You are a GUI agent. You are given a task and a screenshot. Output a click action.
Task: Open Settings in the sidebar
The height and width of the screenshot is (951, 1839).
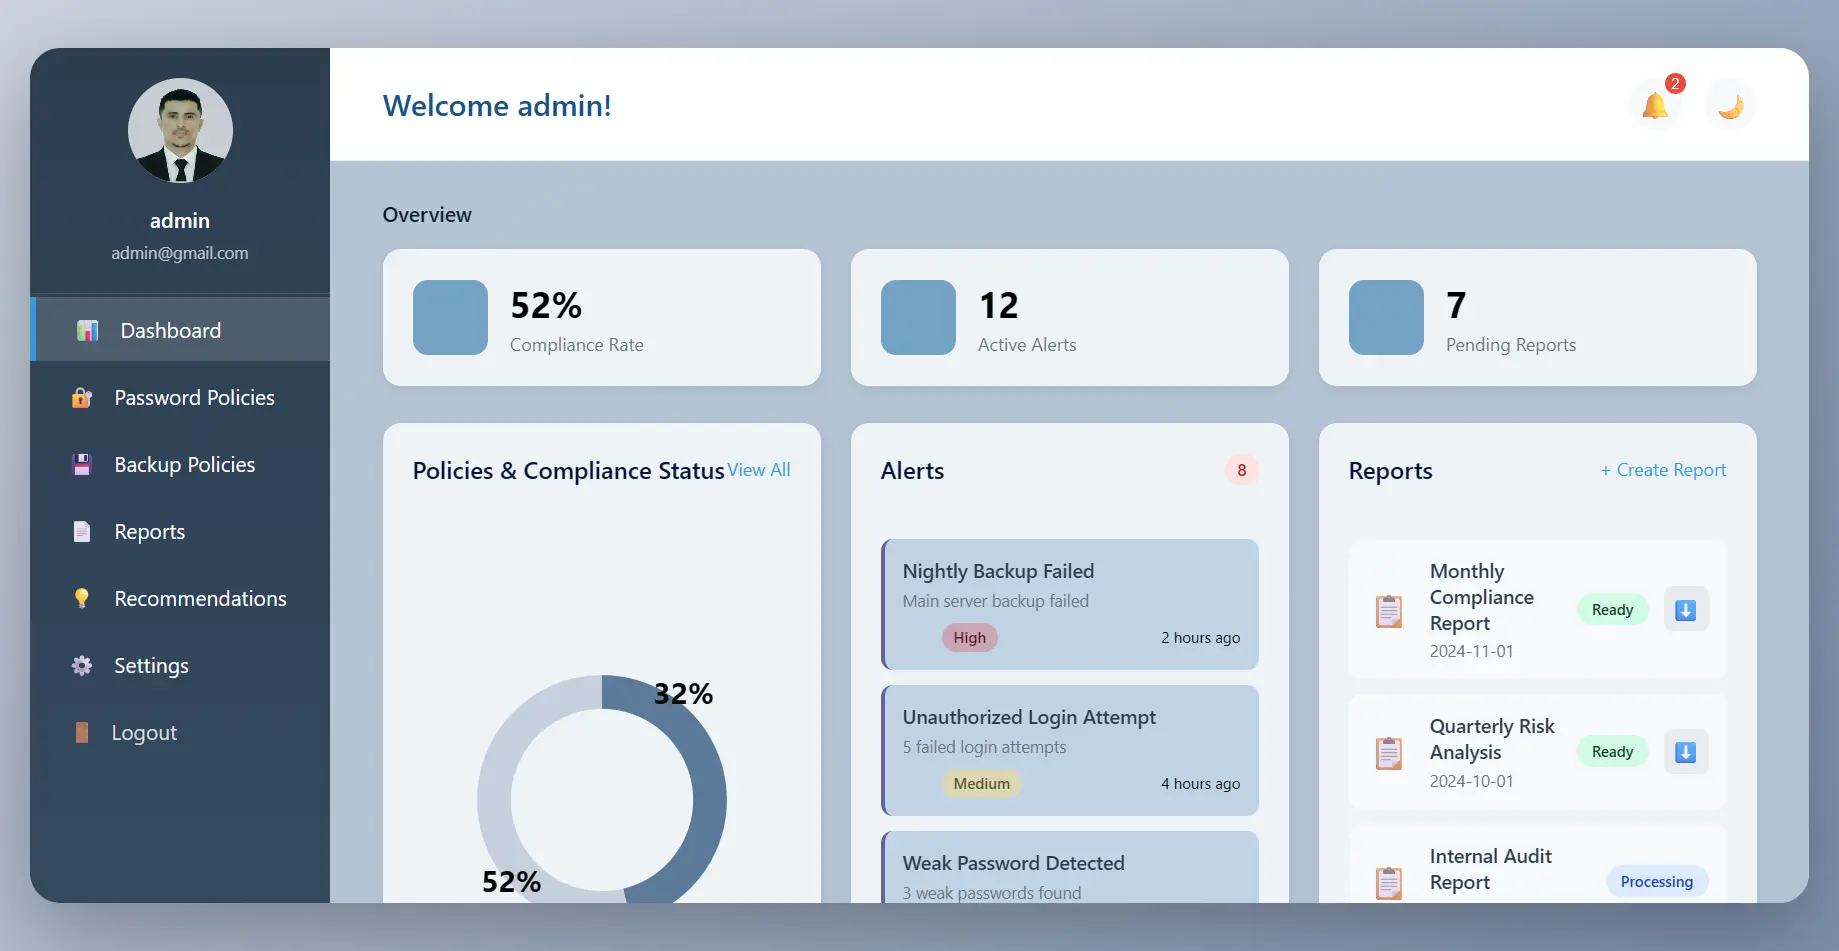tap(151, 666)
